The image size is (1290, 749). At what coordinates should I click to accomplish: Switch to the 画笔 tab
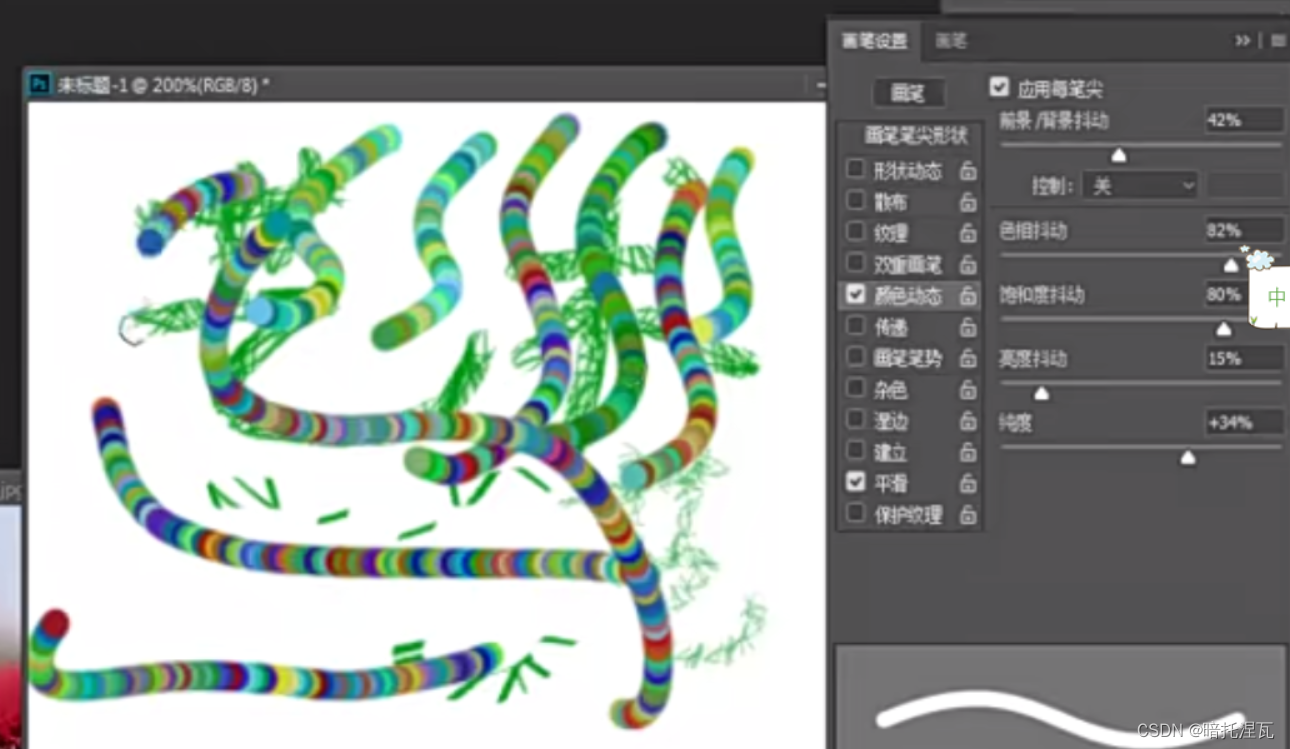click(x=951, y=41)
